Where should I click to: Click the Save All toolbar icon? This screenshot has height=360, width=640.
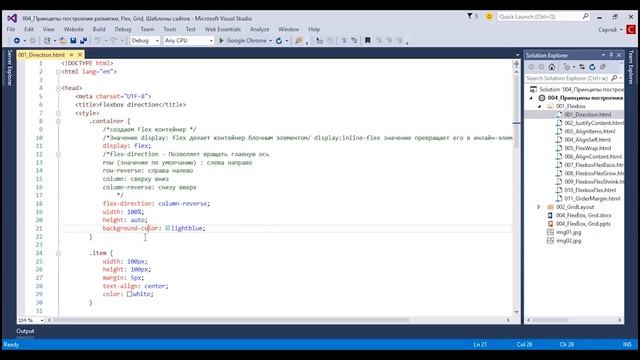coord(84,40)
